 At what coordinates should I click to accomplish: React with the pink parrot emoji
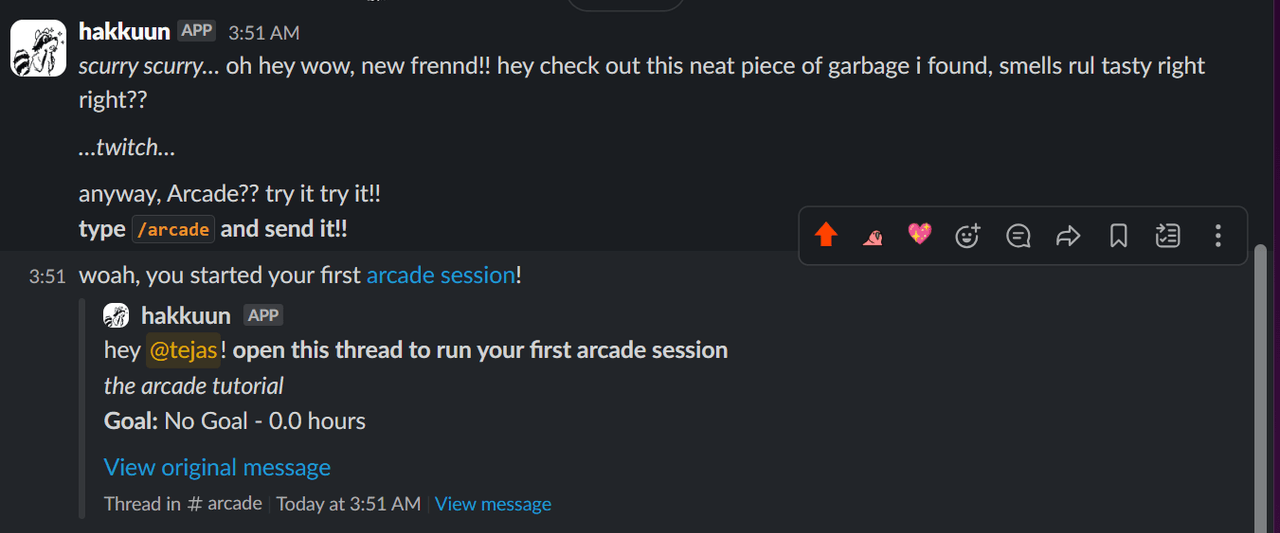tap(872, 236)
